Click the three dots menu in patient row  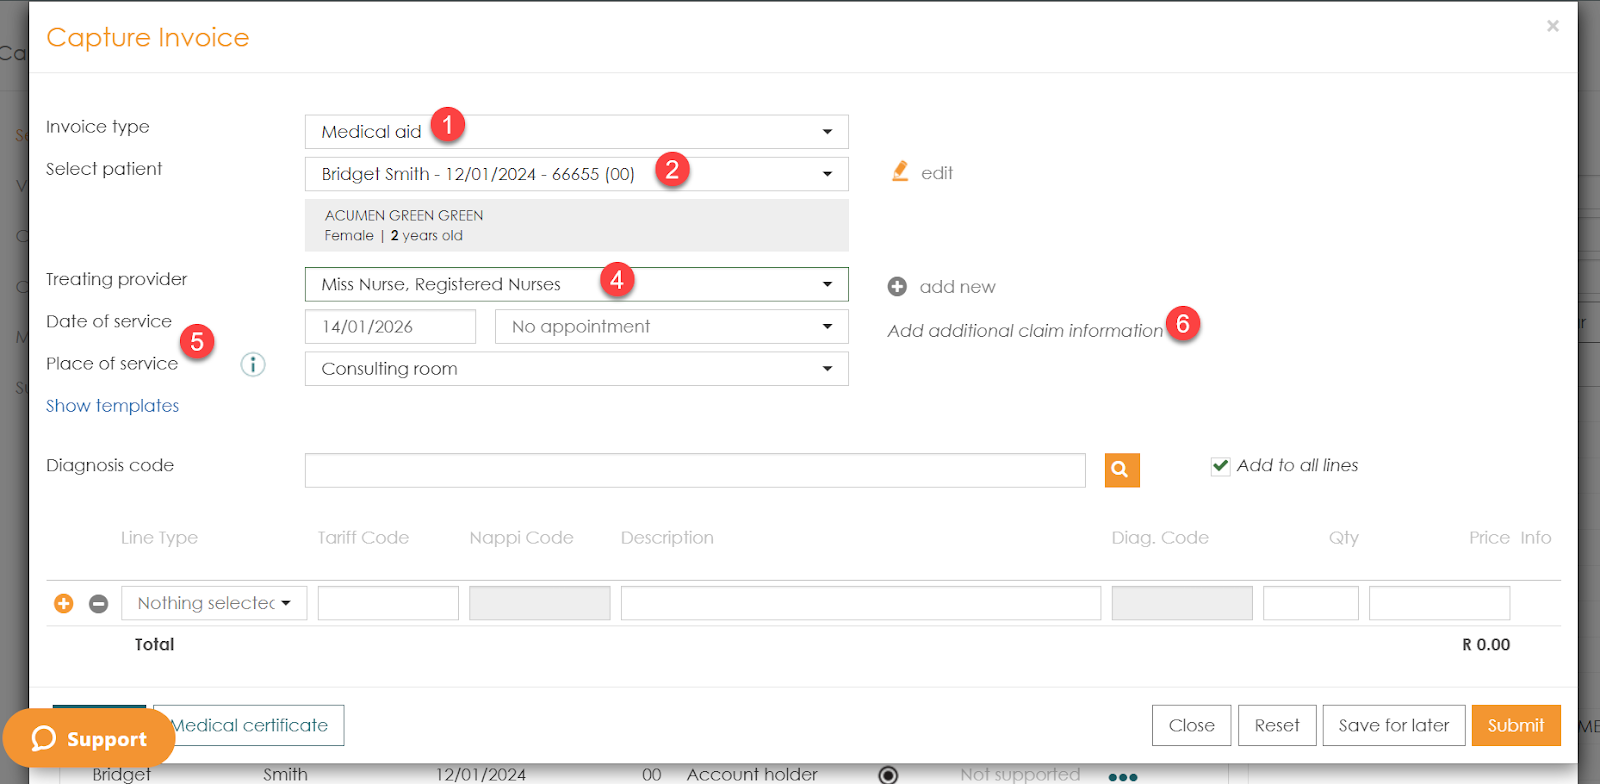coord(1122,776)
